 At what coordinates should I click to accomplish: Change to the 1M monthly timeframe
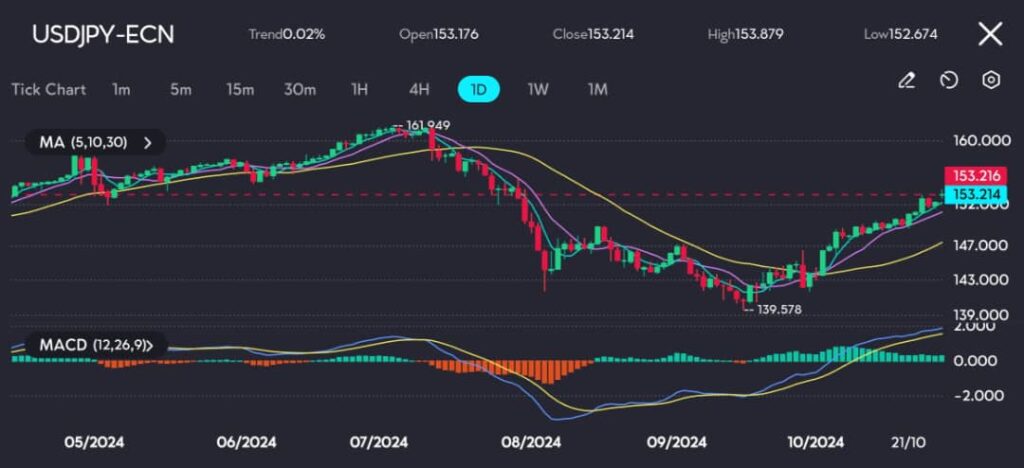[x=598, y=89]
